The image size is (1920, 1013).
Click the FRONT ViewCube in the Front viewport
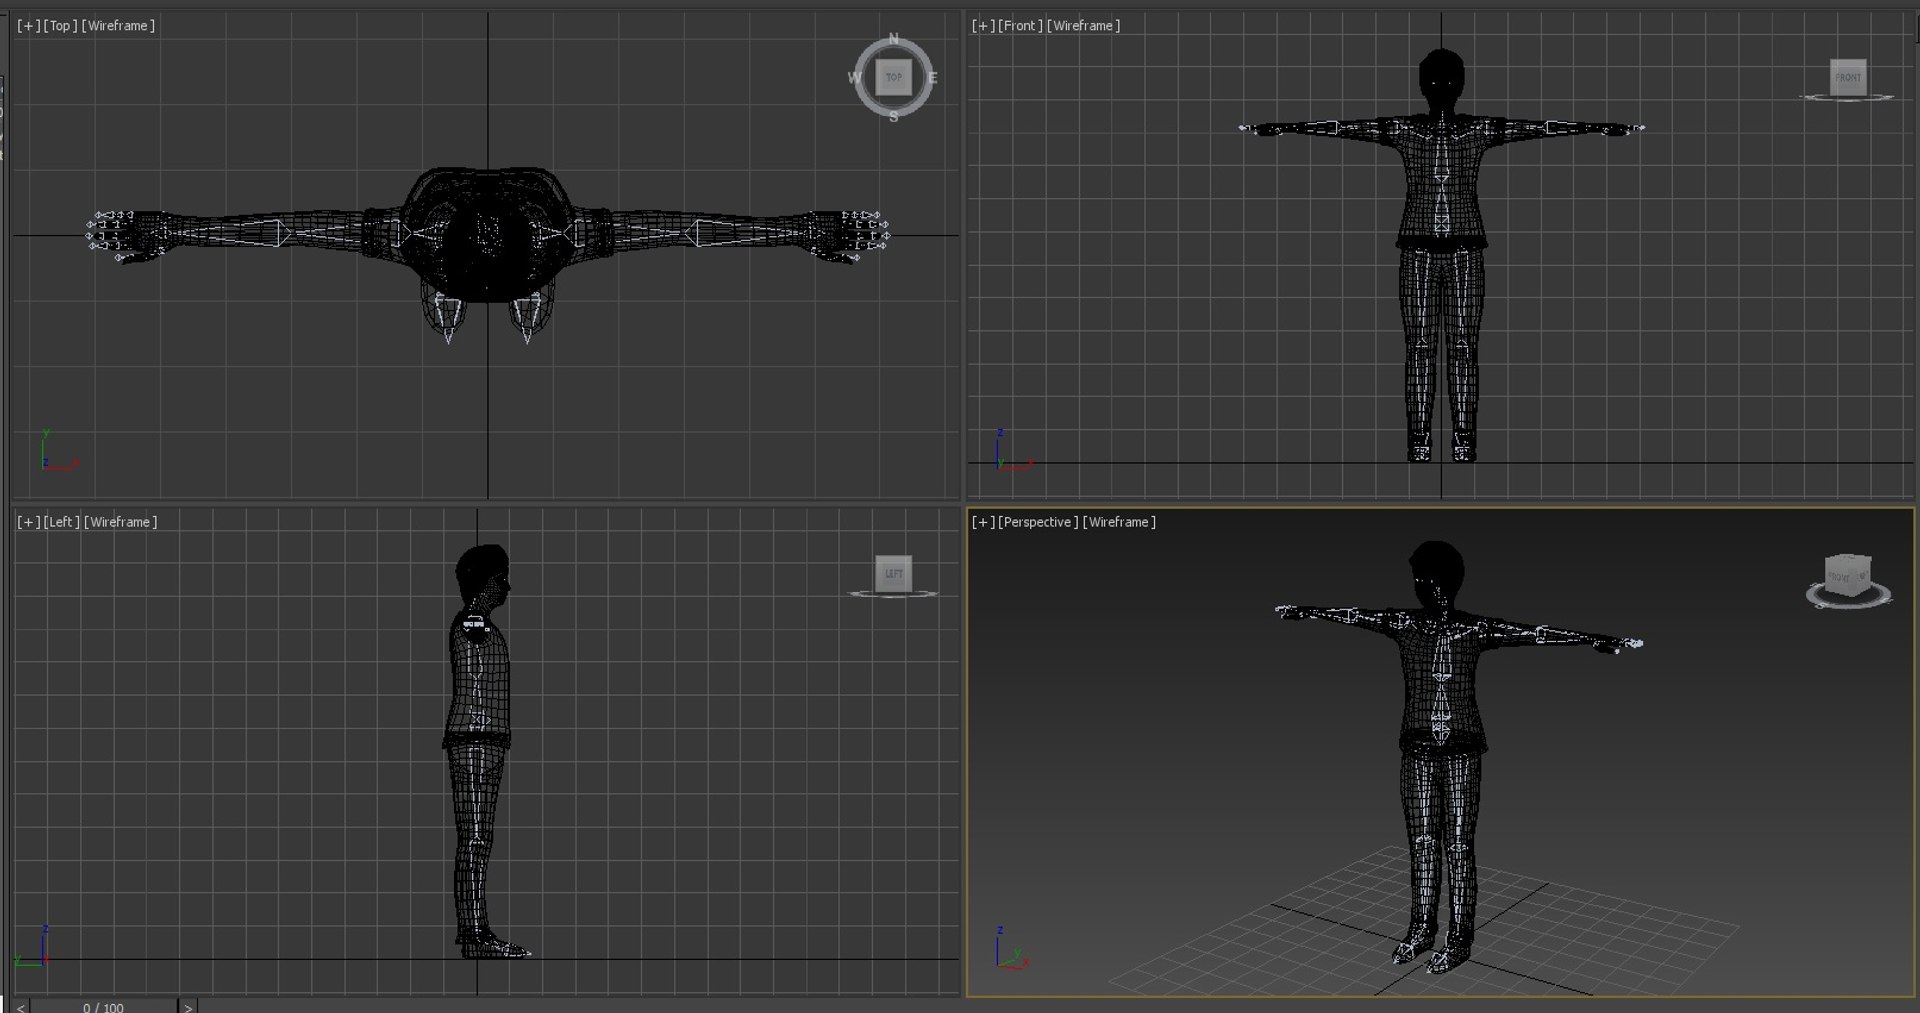click(x=1847, y=77)
